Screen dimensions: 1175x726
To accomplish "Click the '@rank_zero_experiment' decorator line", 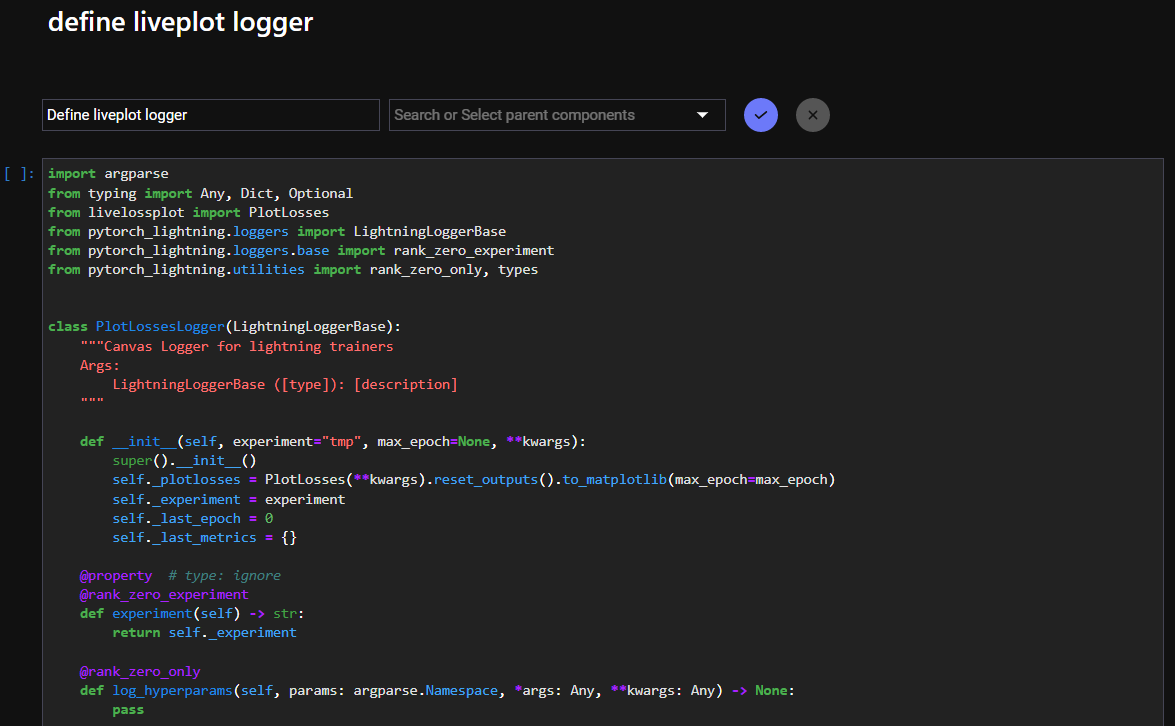I will tap(164, 595).
